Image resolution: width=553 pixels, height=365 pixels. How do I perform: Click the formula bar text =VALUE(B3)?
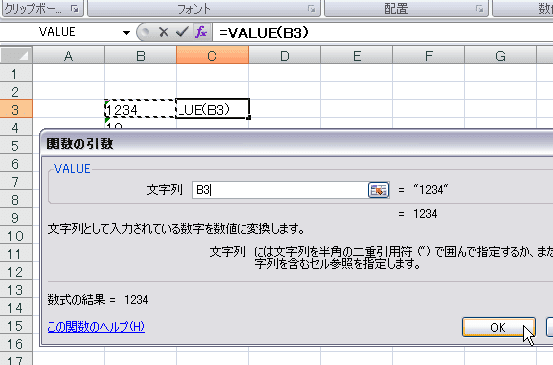(x=264, y=33)
